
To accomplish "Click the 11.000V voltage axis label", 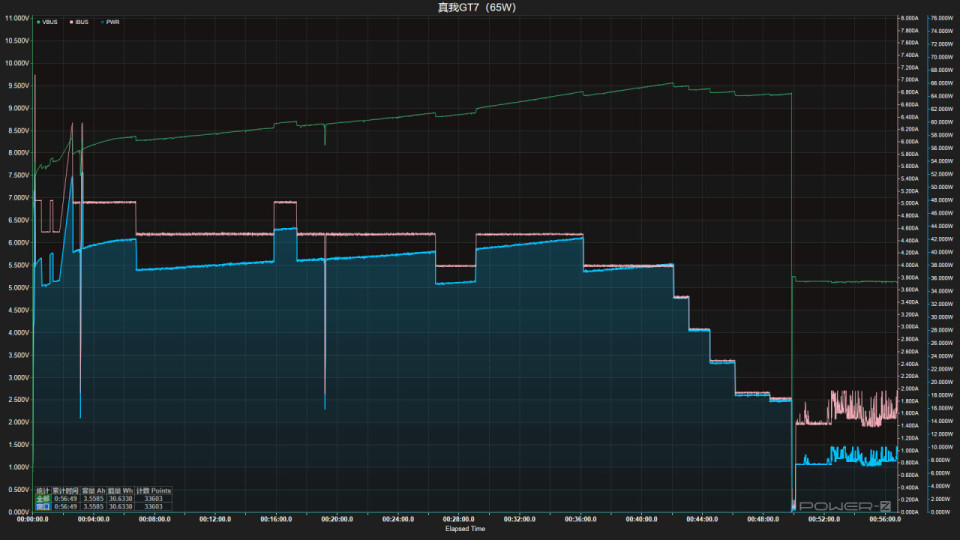I will coord(17,18).
